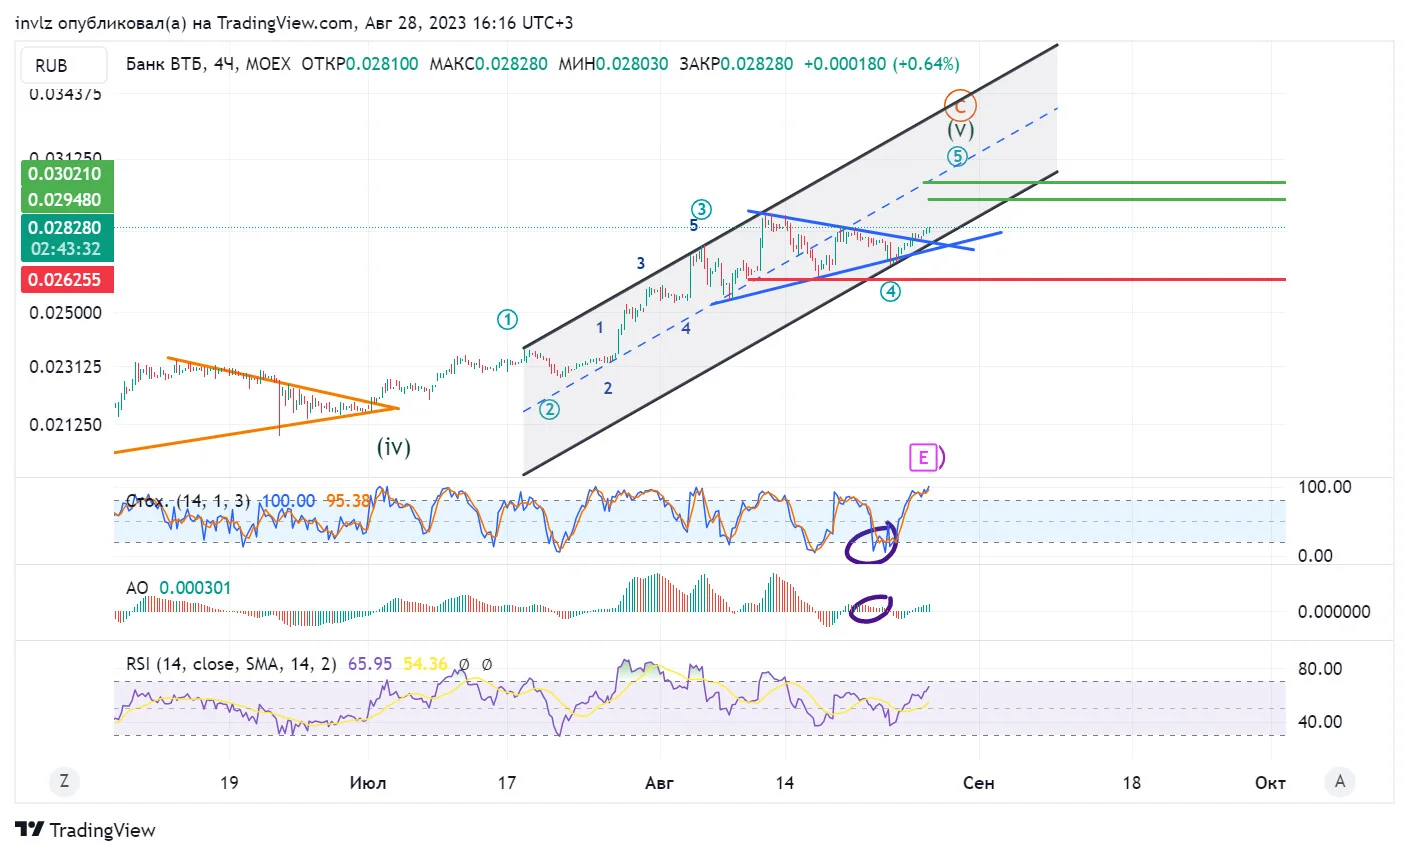Viewport: 1409px width, 856px height.
Task: Click the ОТКР 0.028100 open value
Action: pyautogui.click(x=360, y=64)
